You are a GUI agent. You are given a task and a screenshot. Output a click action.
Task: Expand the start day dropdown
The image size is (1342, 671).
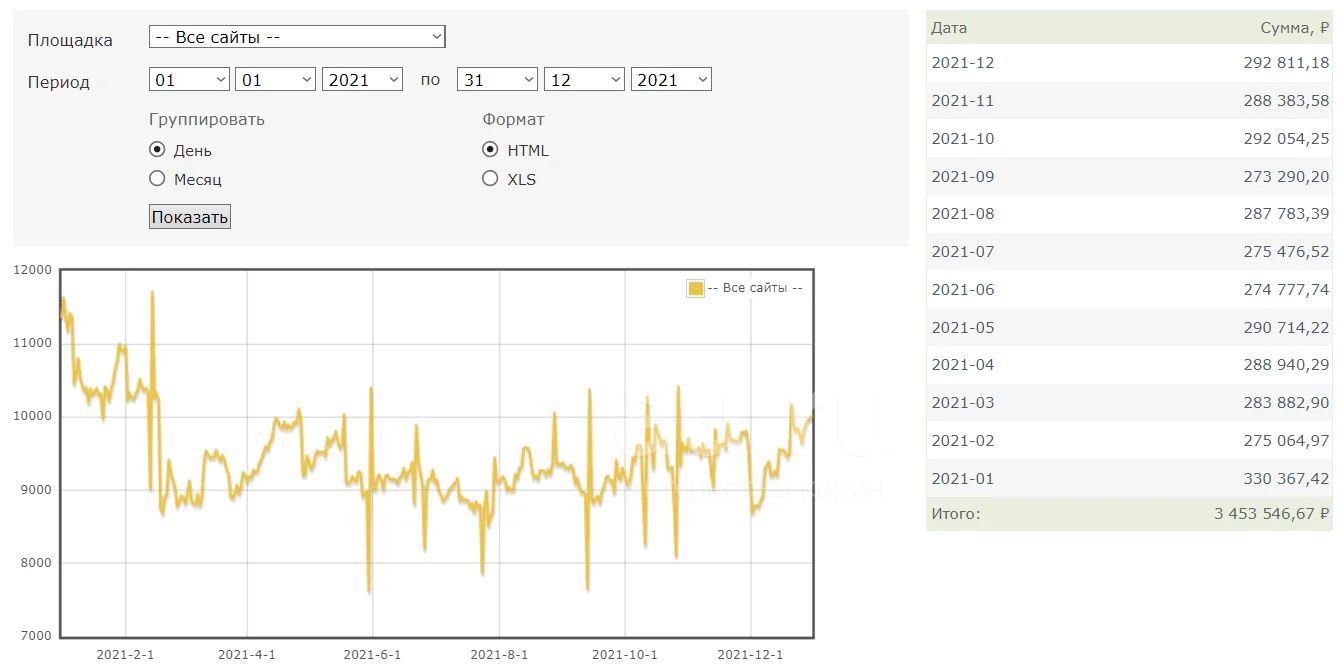point(189,80)
